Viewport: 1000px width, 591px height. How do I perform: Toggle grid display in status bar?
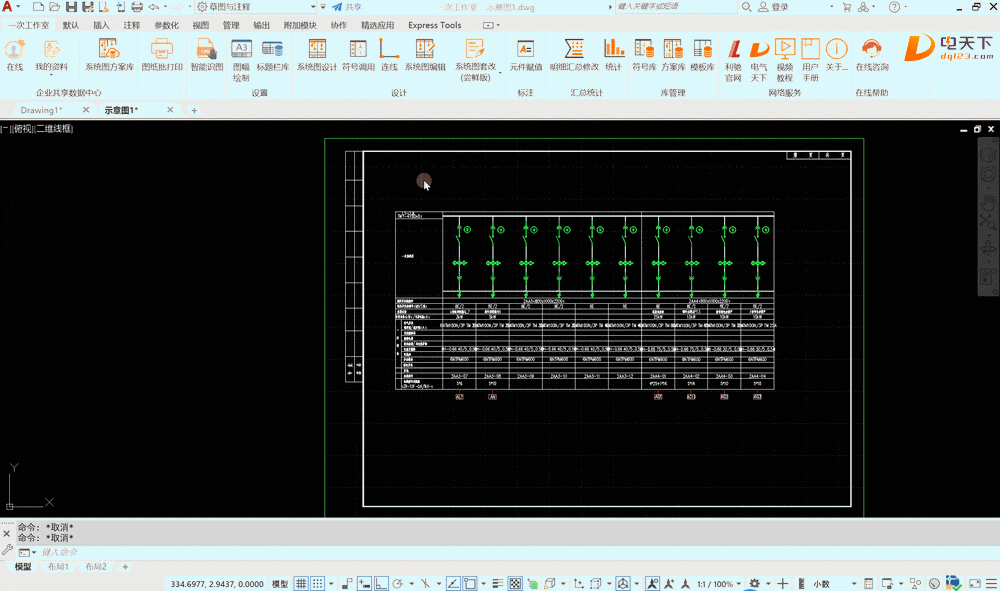click(x=302, y=583)
